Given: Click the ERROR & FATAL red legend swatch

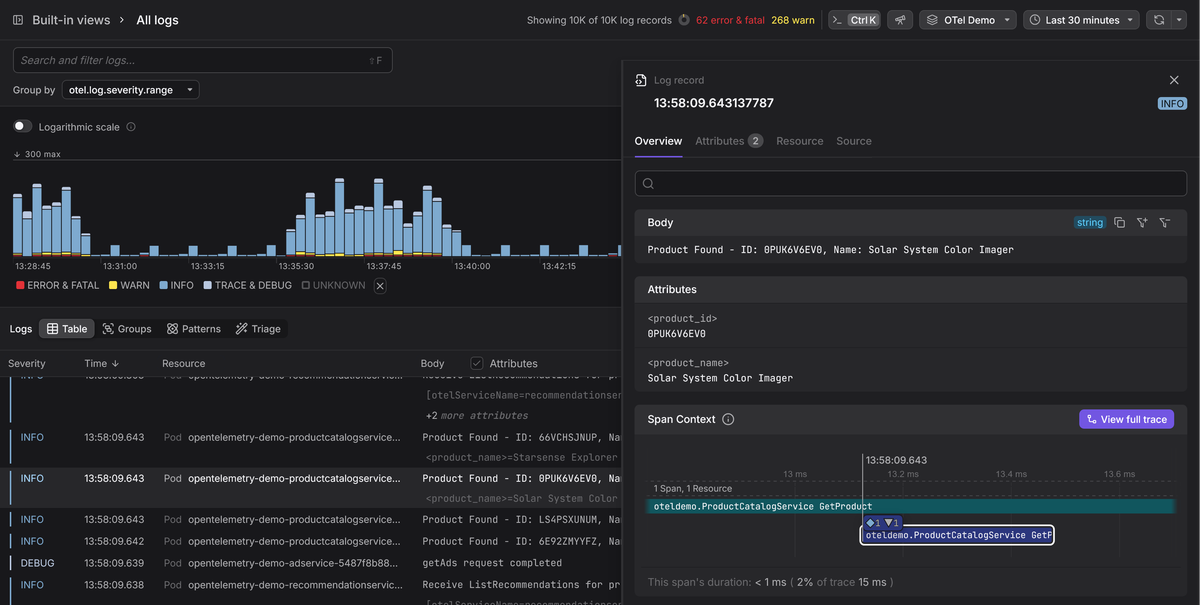Looking at the screenshot, I should pos(20,286).
